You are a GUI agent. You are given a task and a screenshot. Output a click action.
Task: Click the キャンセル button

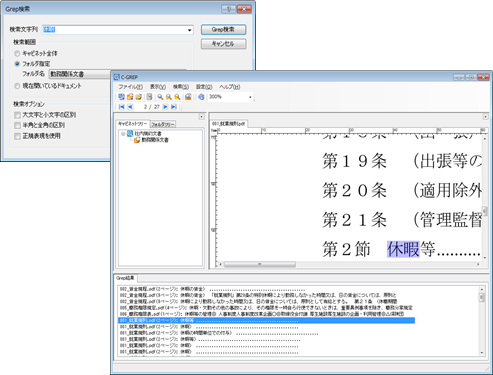pyautogui.click(x=223, y=44)
